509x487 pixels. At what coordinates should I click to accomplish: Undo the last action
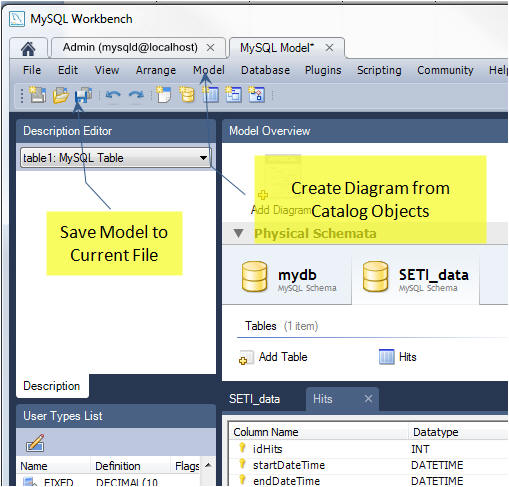click(113, 95)
